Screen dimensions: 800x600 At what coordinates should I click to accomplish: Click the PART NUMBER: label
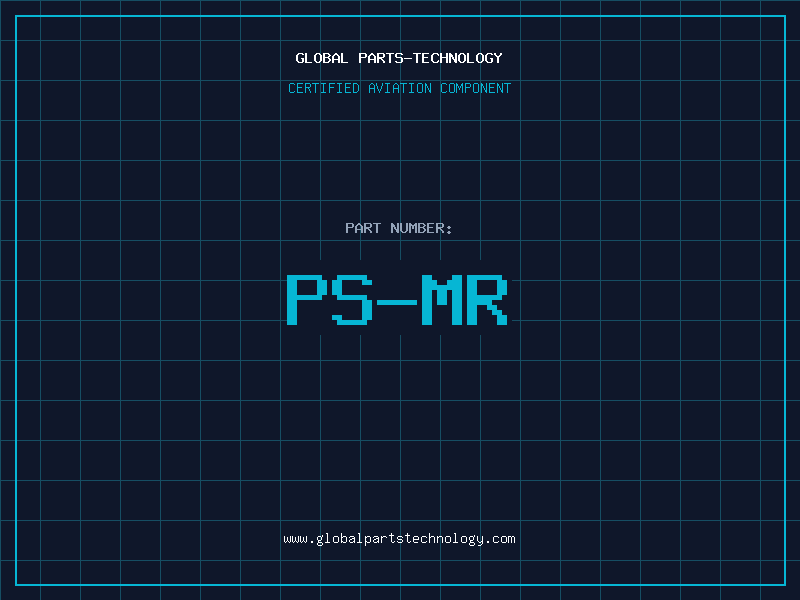tap(399, 228)
